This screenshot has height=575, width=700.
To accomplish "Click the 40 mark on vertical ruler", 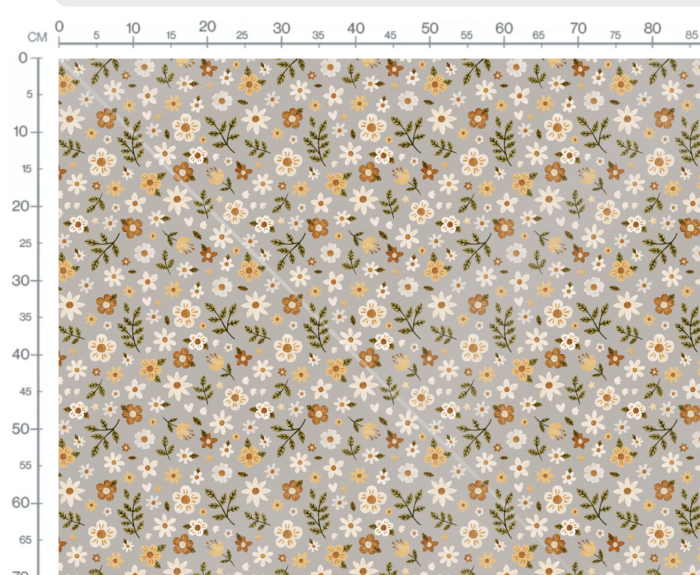I will pyautogui.click(x=21, y=355).
